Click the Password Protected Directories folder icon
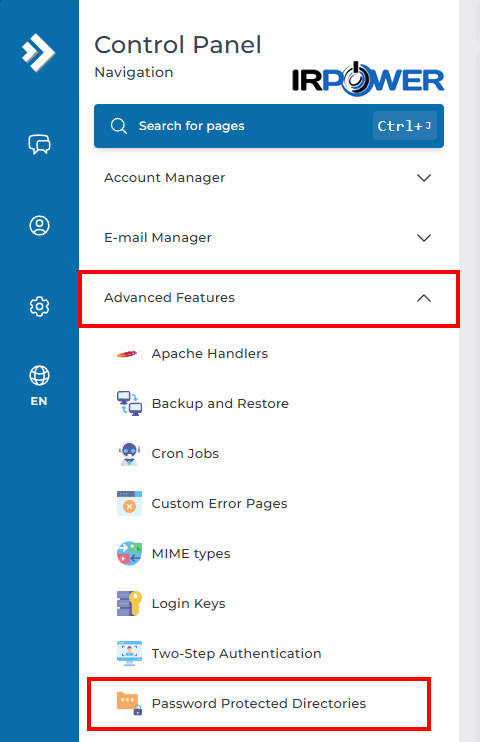 pos(129,703)
